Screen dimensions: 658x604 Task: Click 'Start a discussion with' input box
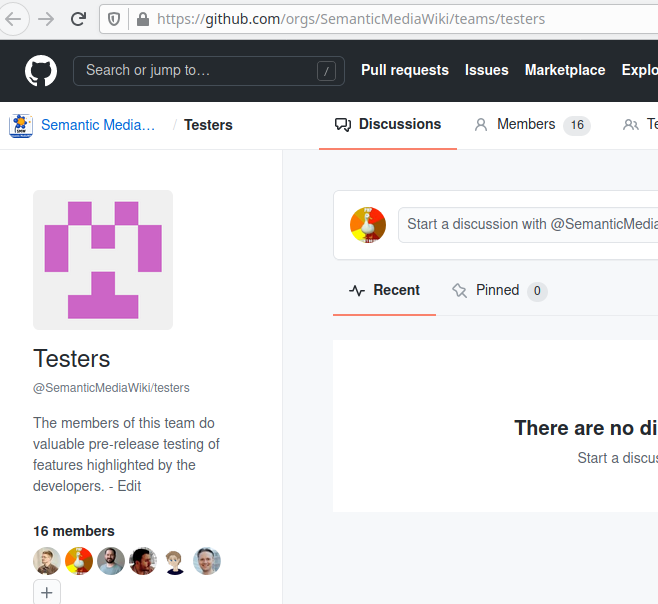pyautogui.click(x=528, y=225)
